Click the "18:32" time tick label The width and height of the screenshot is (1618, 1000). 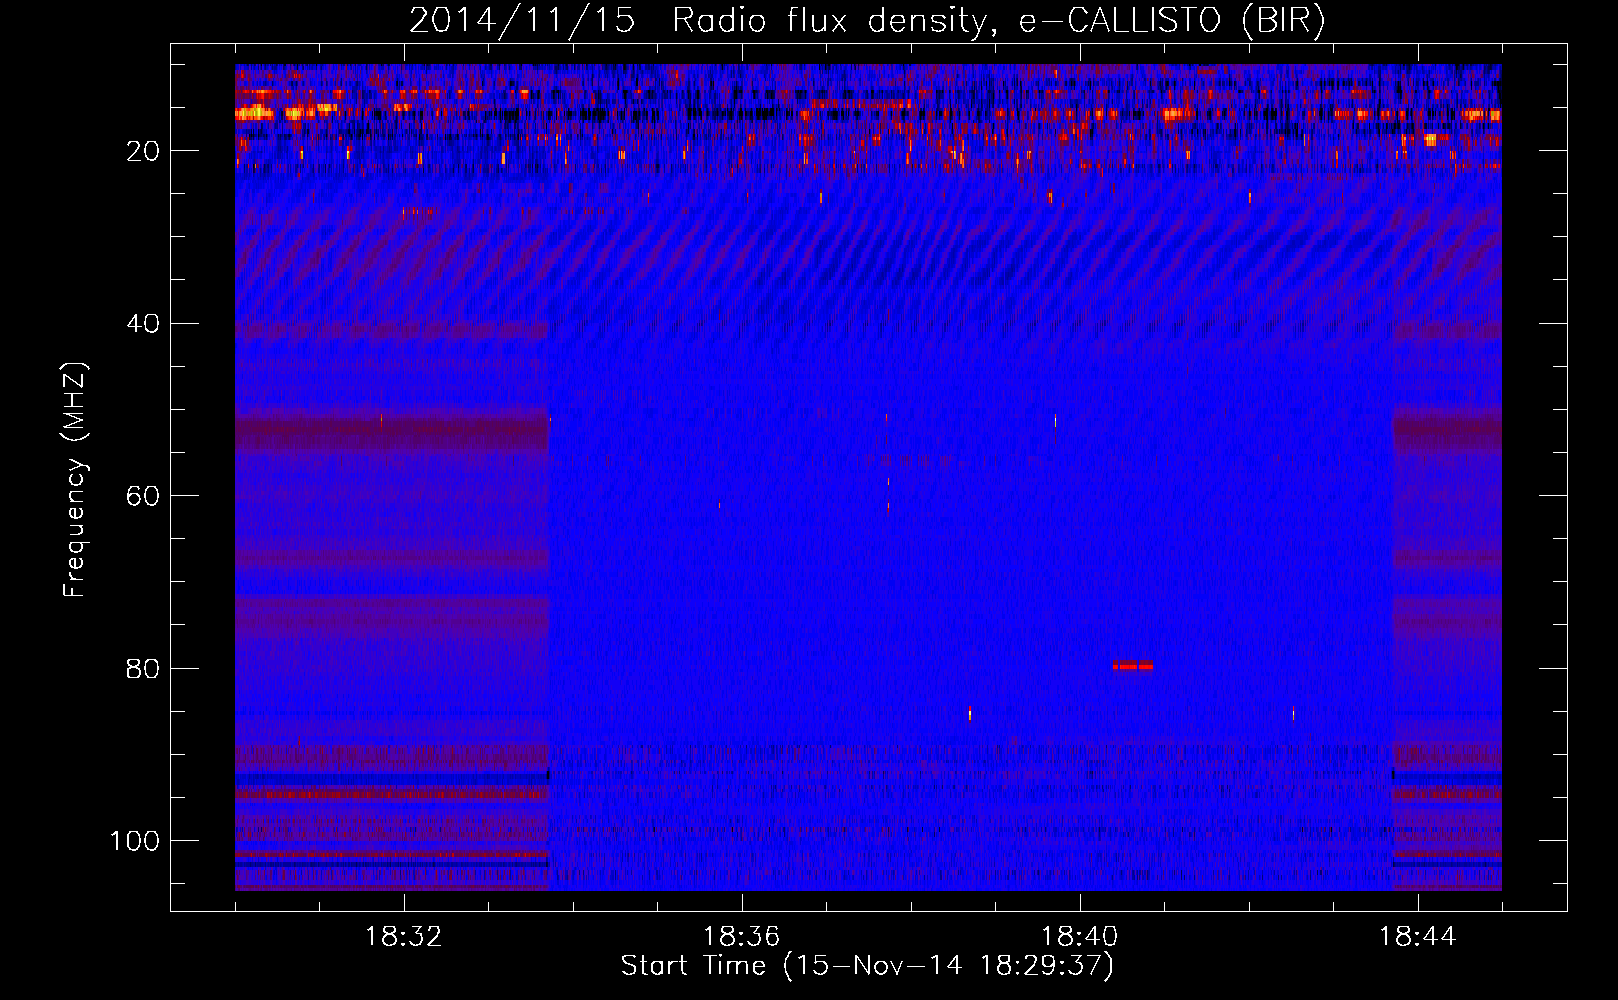pyautogui.click(x=404, y=937)
